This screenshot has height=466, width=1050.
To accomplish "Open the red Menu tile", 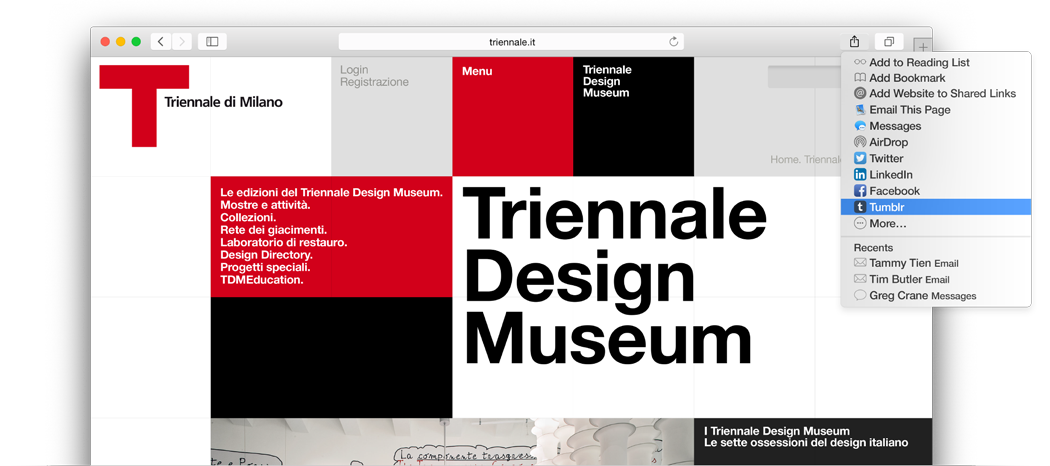I will [x=512, y=116].
